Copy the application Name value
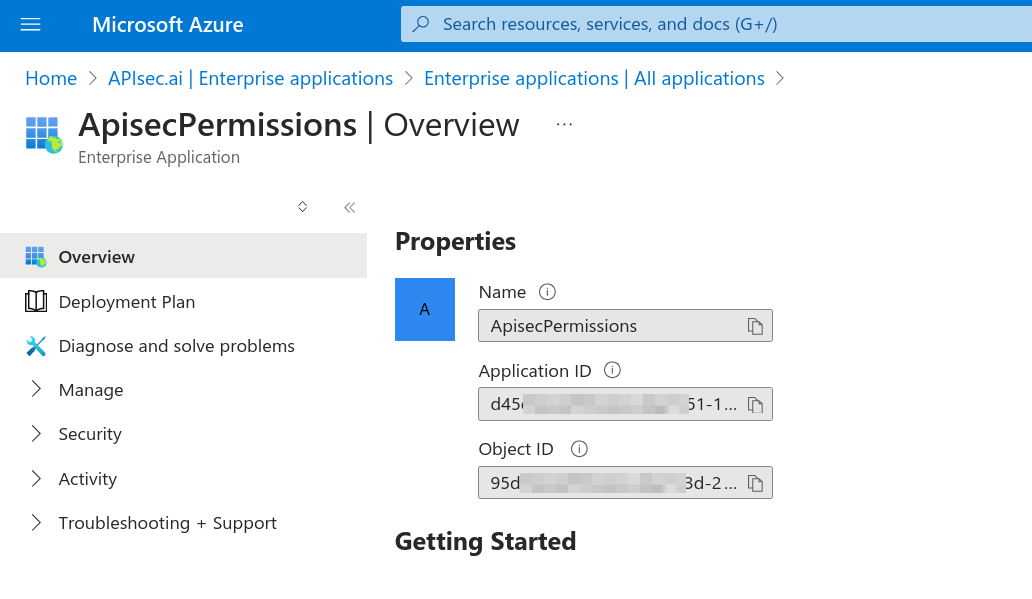 pos(756,326)
